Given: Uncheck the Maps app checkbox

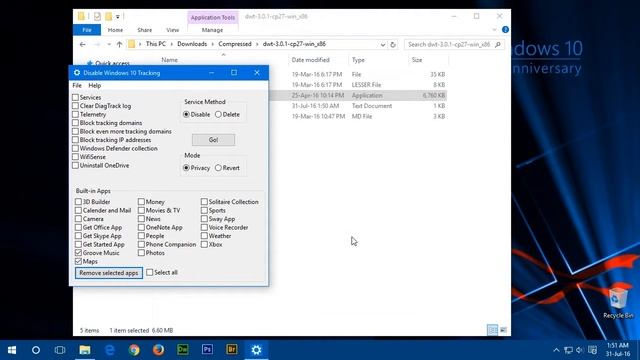Looking at the screenshot, I should point(78,261).
